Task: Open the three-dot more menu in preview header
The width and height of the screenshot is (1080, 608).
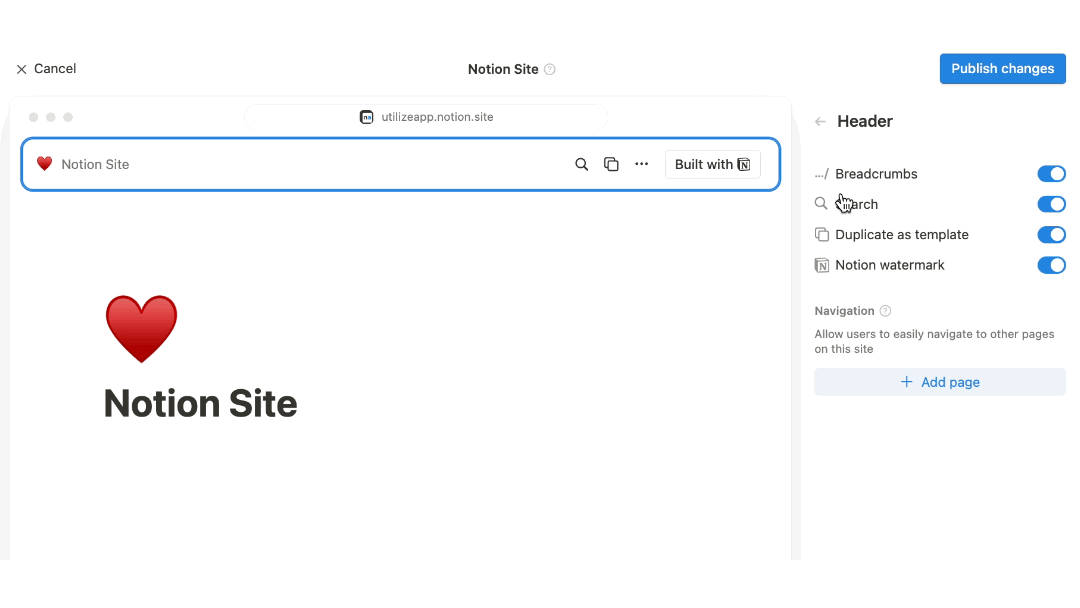Action: pos(641,165)
